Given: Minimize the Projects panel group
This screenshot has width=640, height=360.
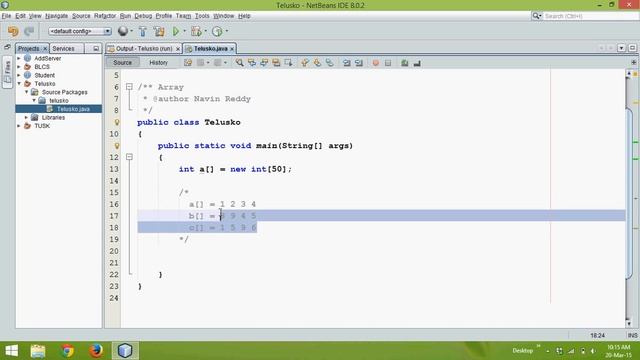Looking at the screenshot, I should [x=96, y=49].
